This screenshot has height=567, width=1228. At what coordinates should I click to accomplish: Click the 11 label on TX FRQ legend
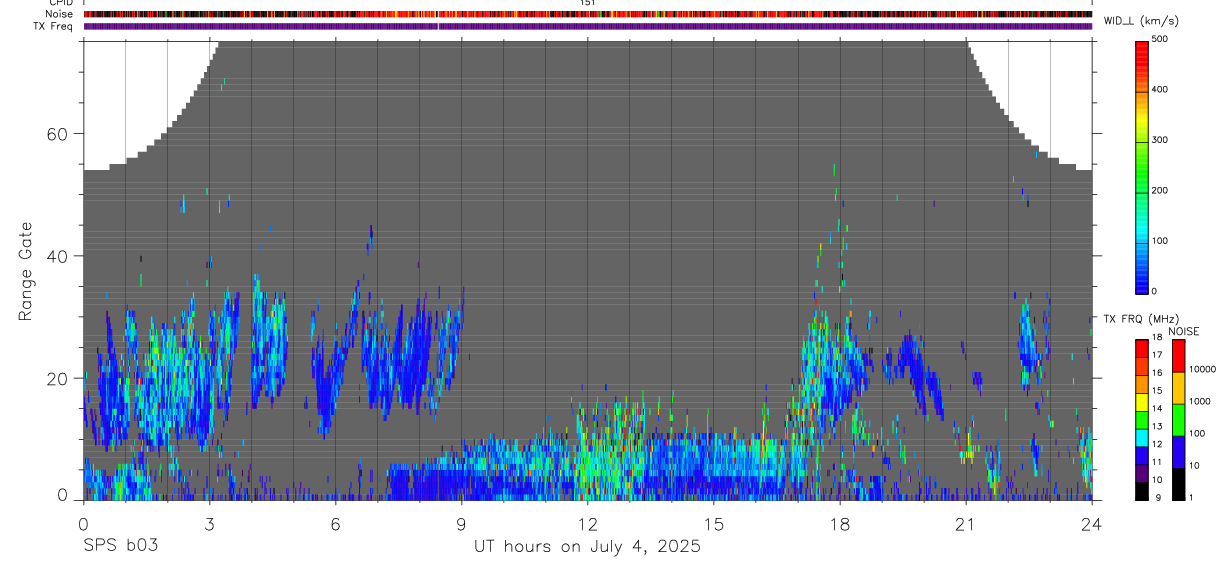coord(1157,462)
